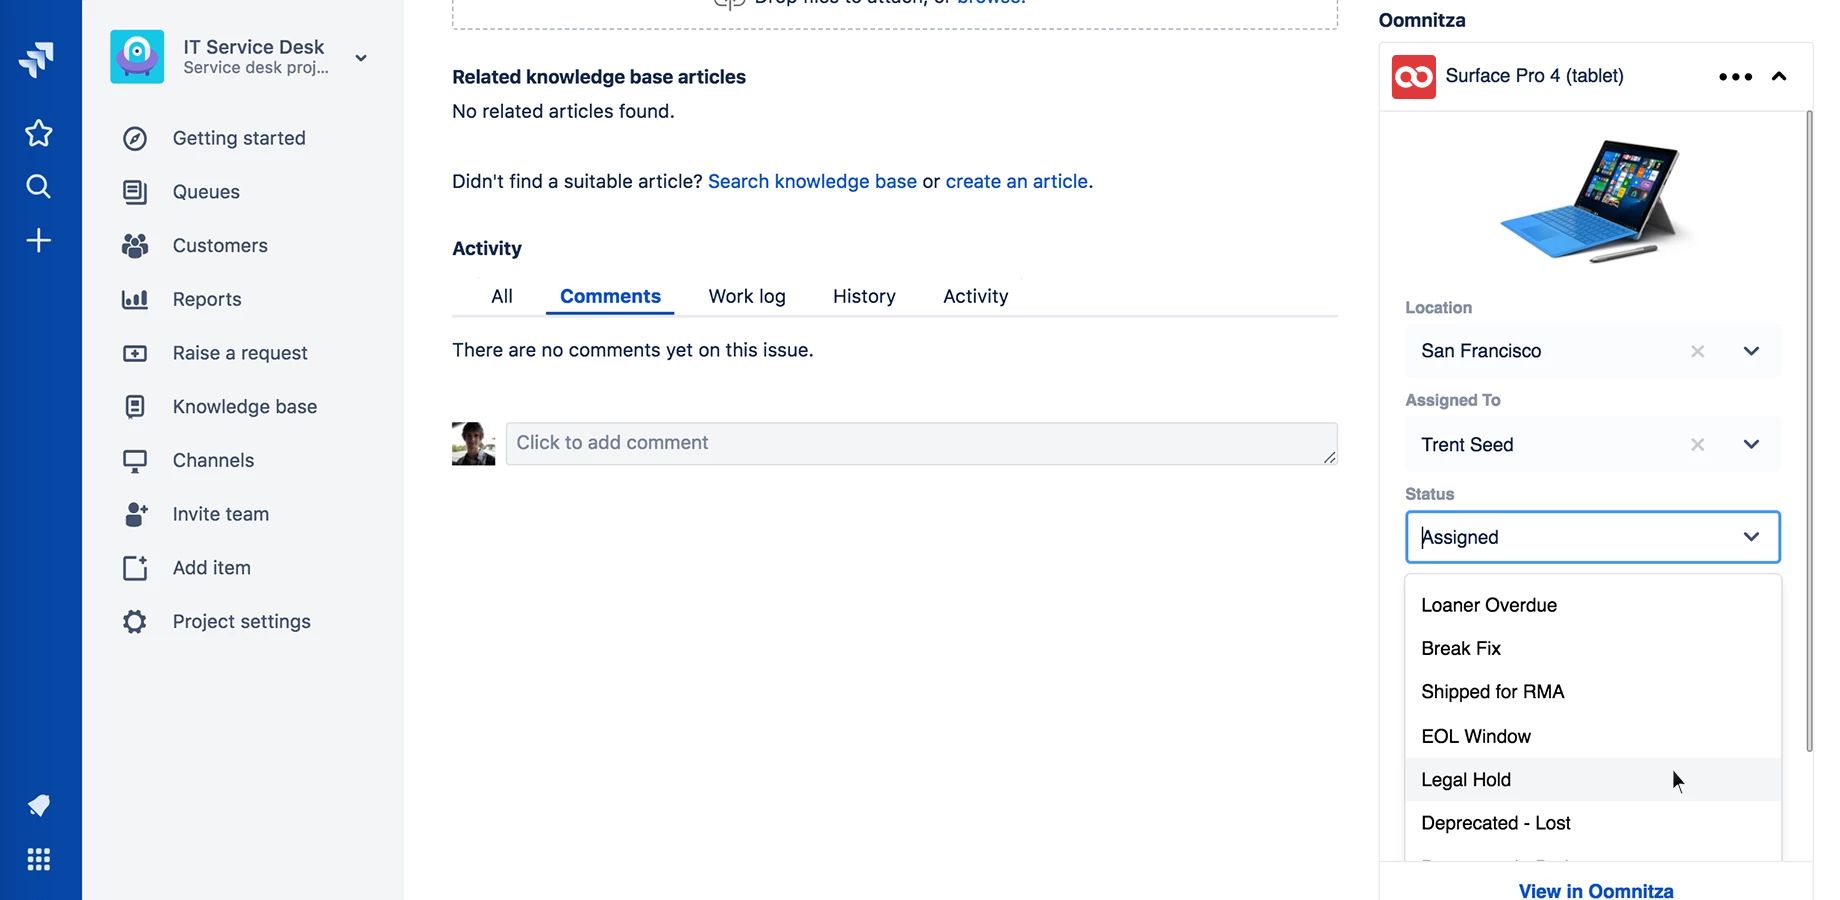1840x900 pixels.
Task: Clear San Francisco location value
Action: (x=1697, y=351)
